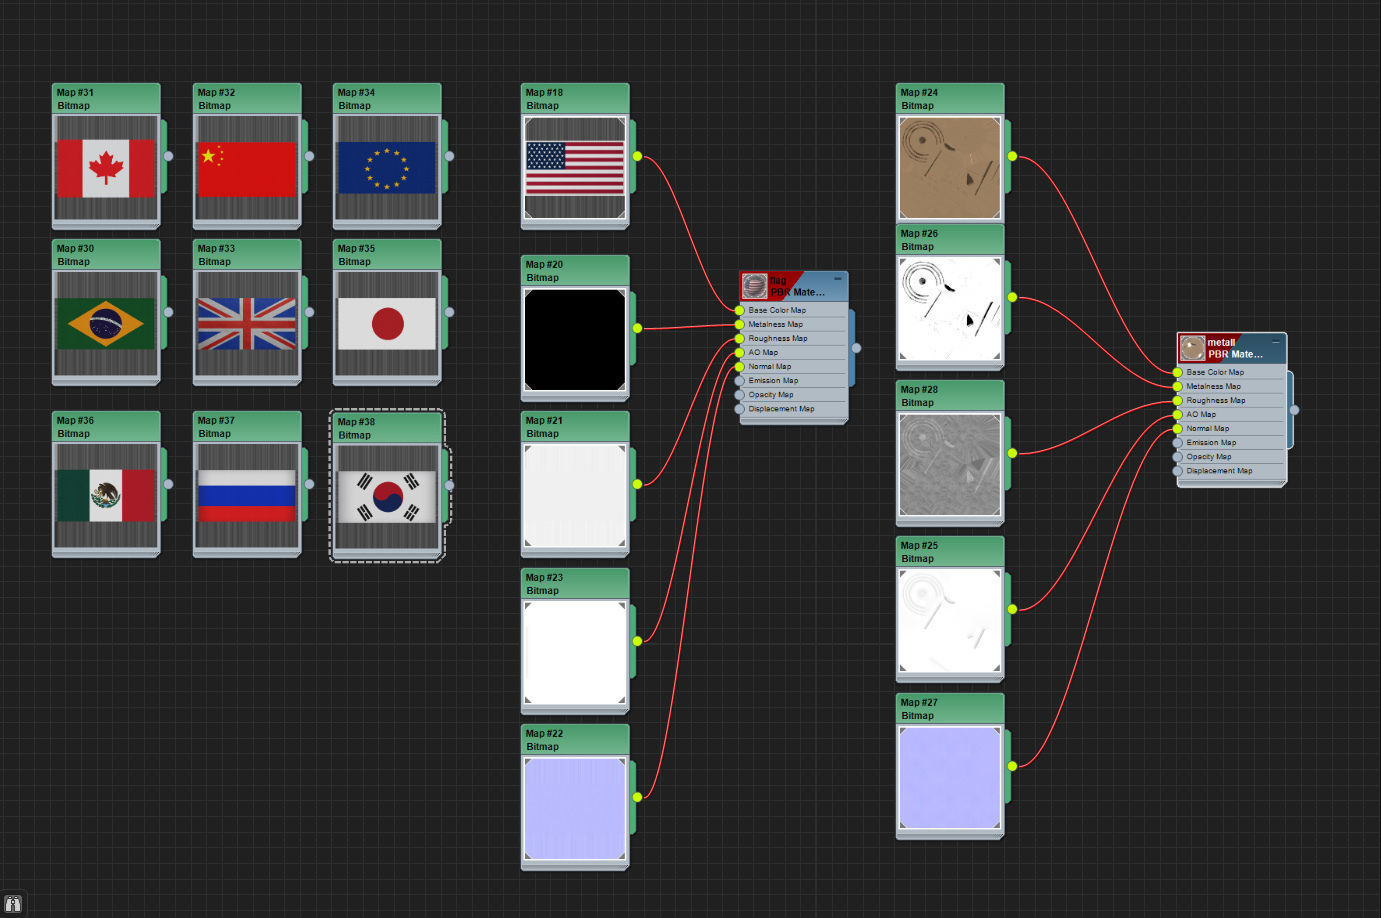Click flag node's Metalness Map input
Screen dimensions: 1381x918
click(x=740, y=324)
